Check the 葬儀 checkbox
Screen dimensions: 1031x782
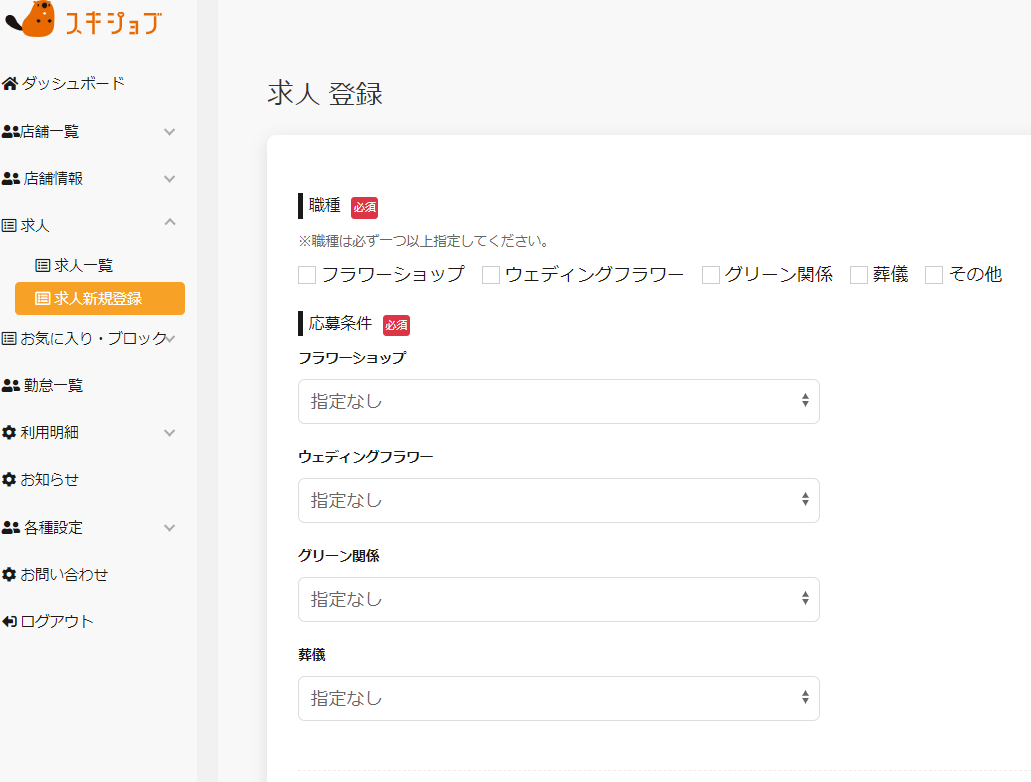pyautogui.click(x=859, y=275)
